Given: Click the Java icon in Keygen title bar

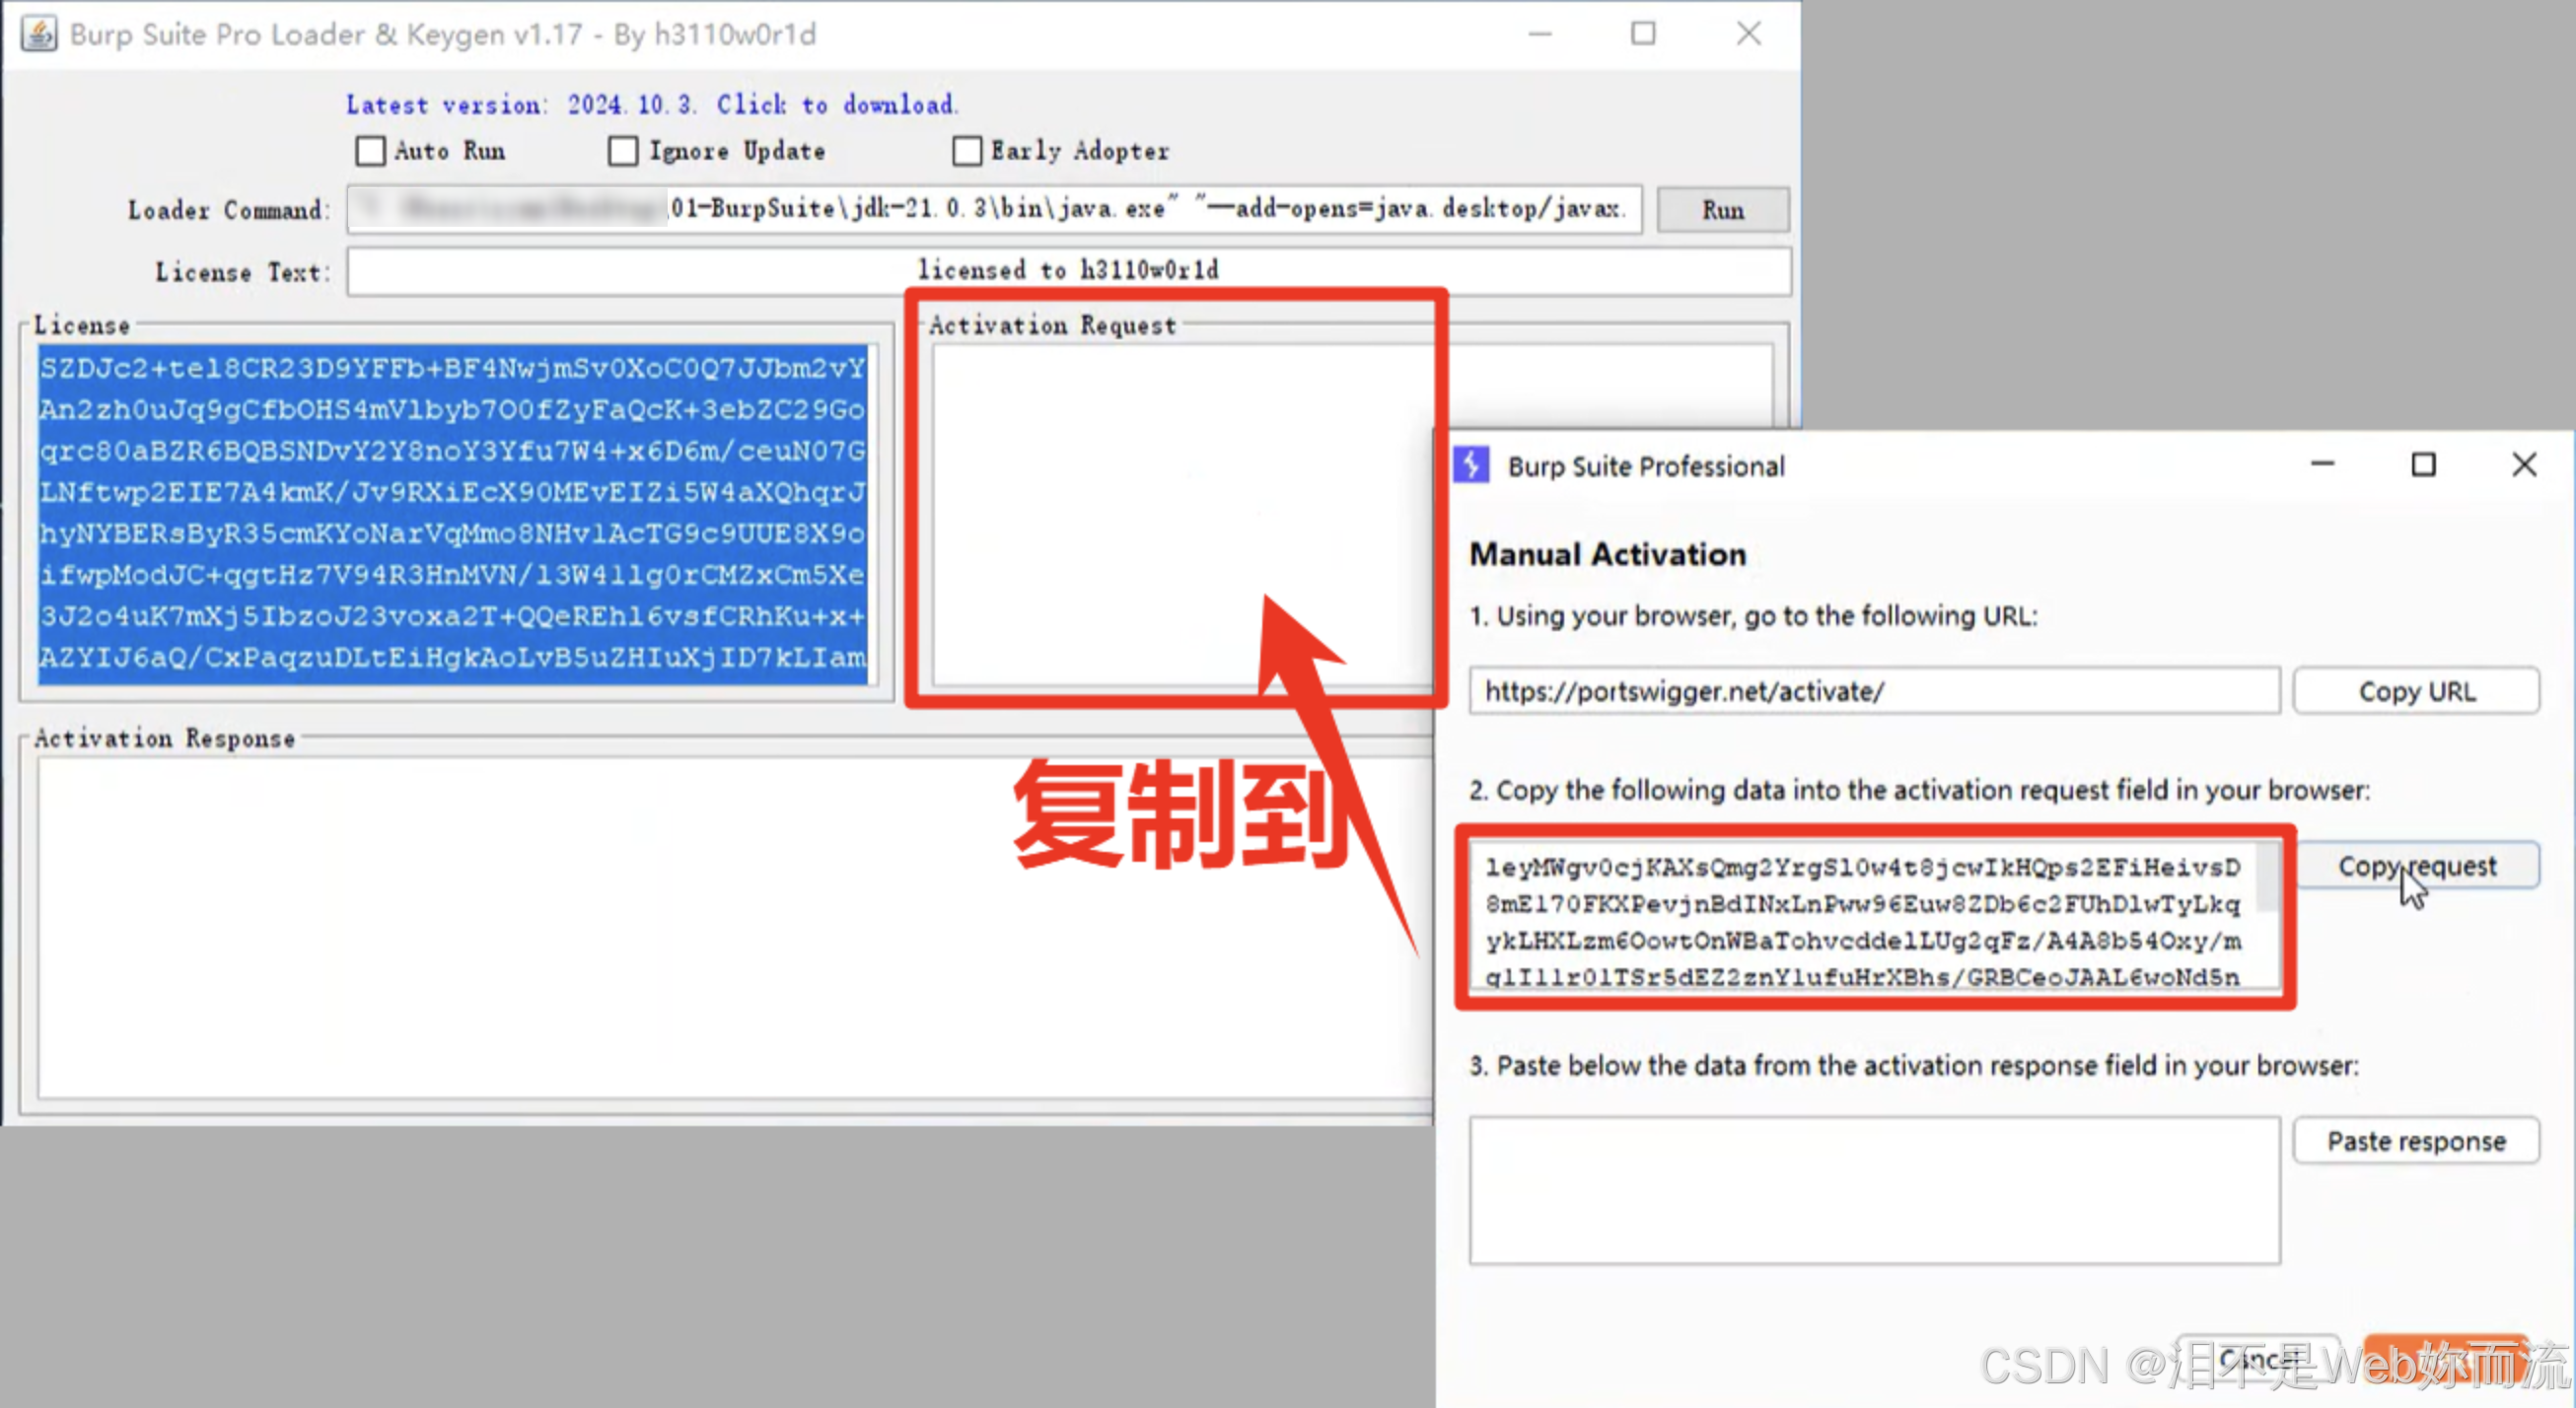Looking at the screenshot, I should coord(38,34).
